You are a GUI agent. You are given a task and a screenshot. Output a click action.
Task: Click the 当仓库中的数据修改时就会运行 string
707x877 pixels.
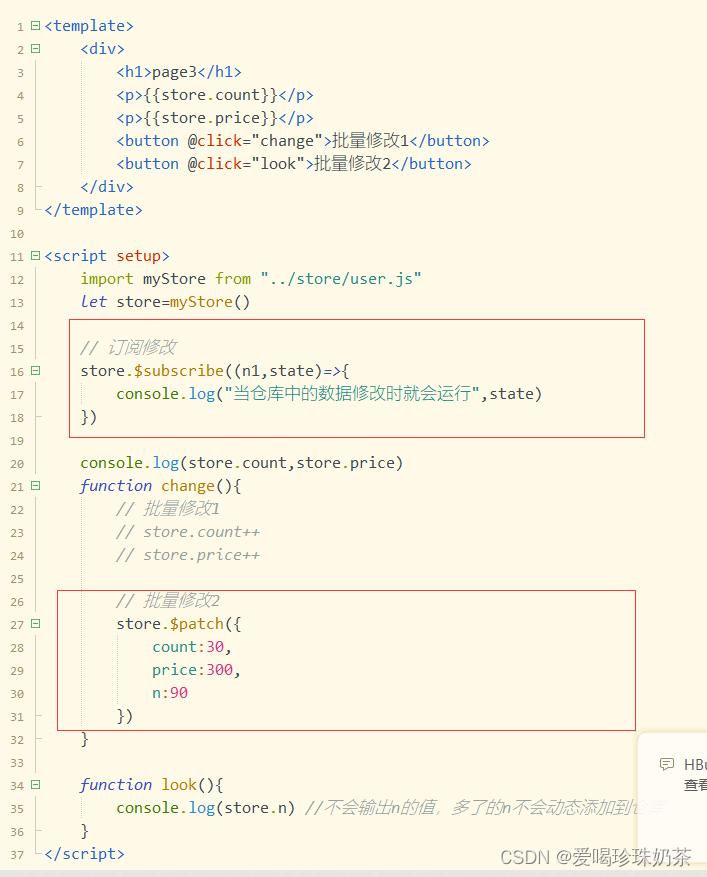(352, 394)
